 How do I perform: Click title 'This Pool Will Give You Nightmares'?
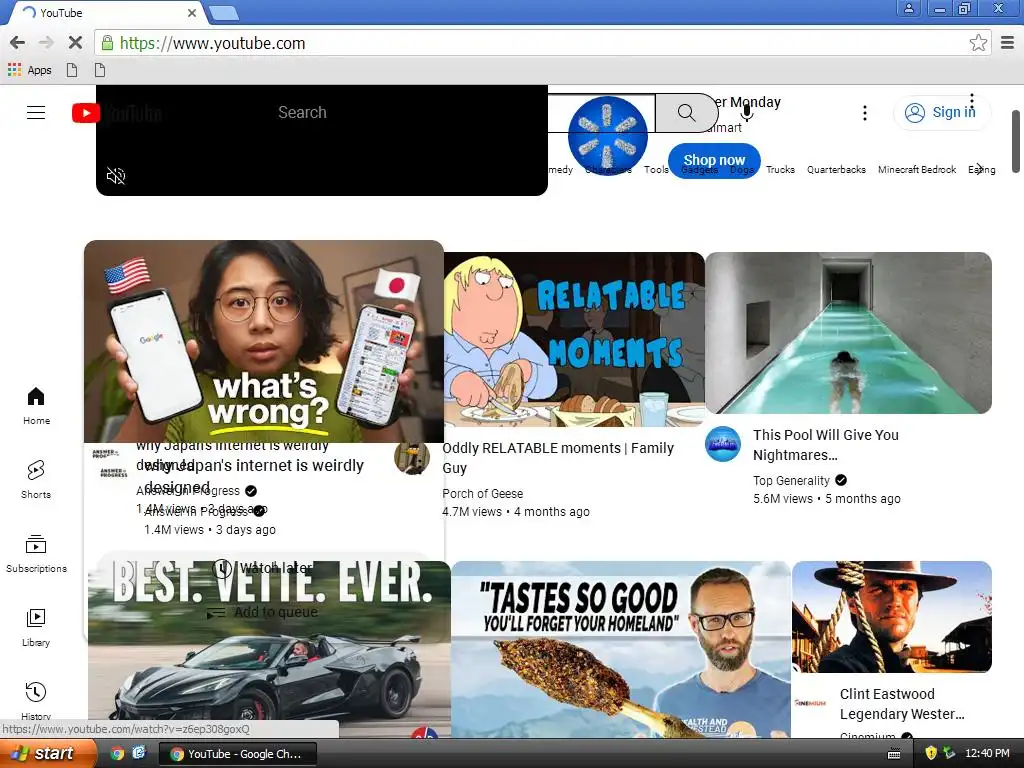(825, 445)
